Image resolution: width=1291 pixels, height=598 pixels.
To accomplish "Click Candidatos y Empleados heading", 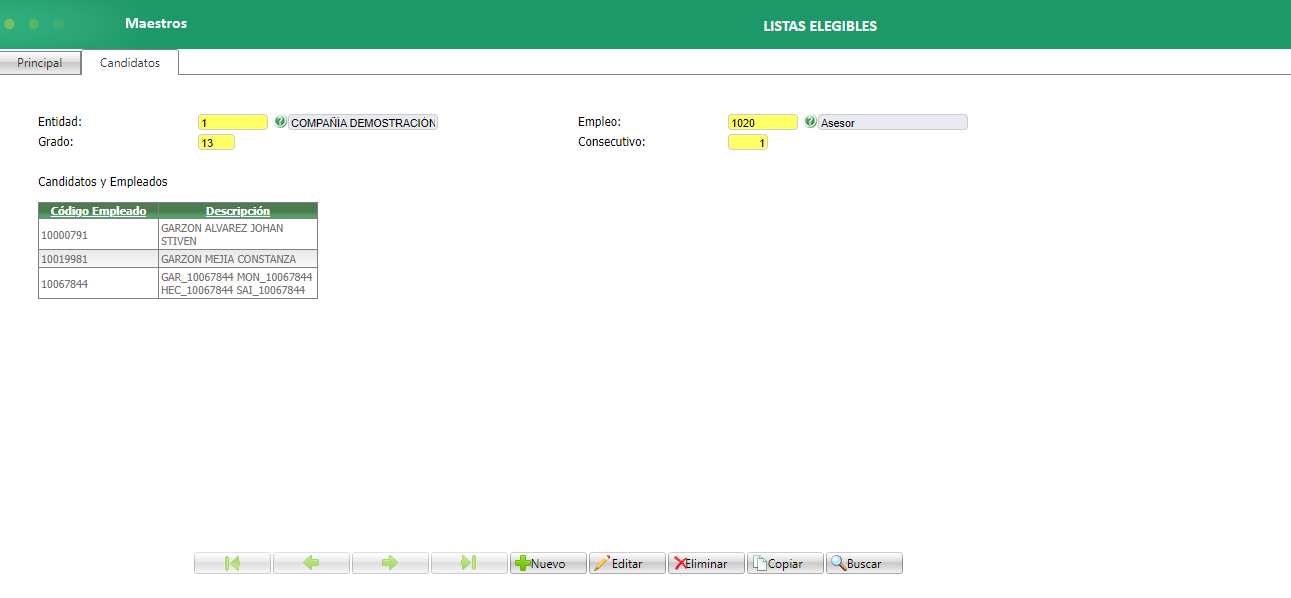I will pos(103,182).
